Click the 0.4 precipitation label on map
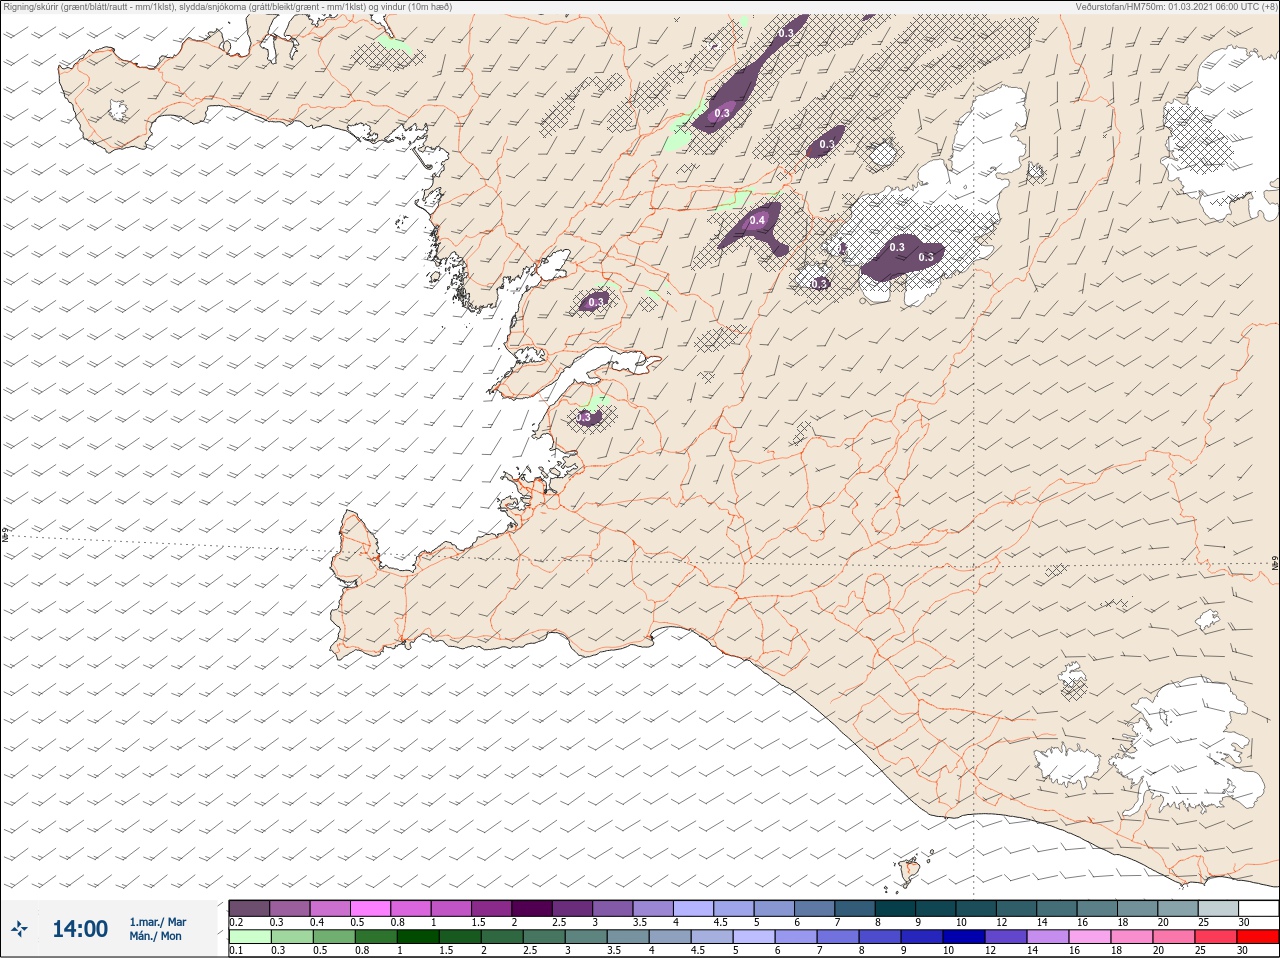1280x958 pixels. click(x=757, y=221)
